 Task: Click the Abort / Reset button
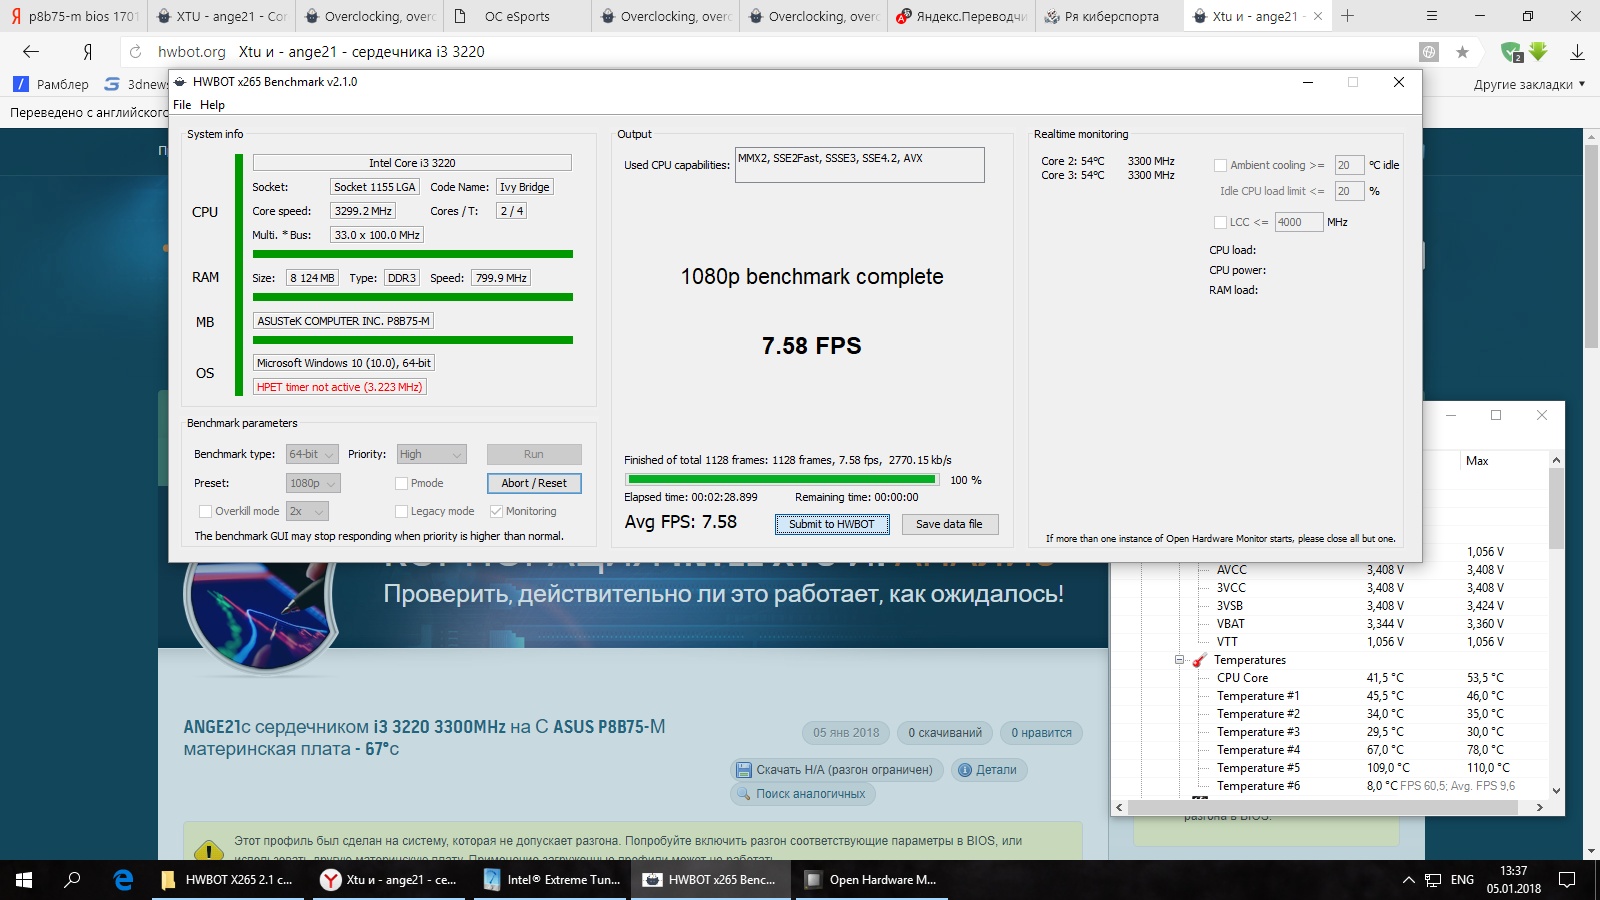(534, 483)
